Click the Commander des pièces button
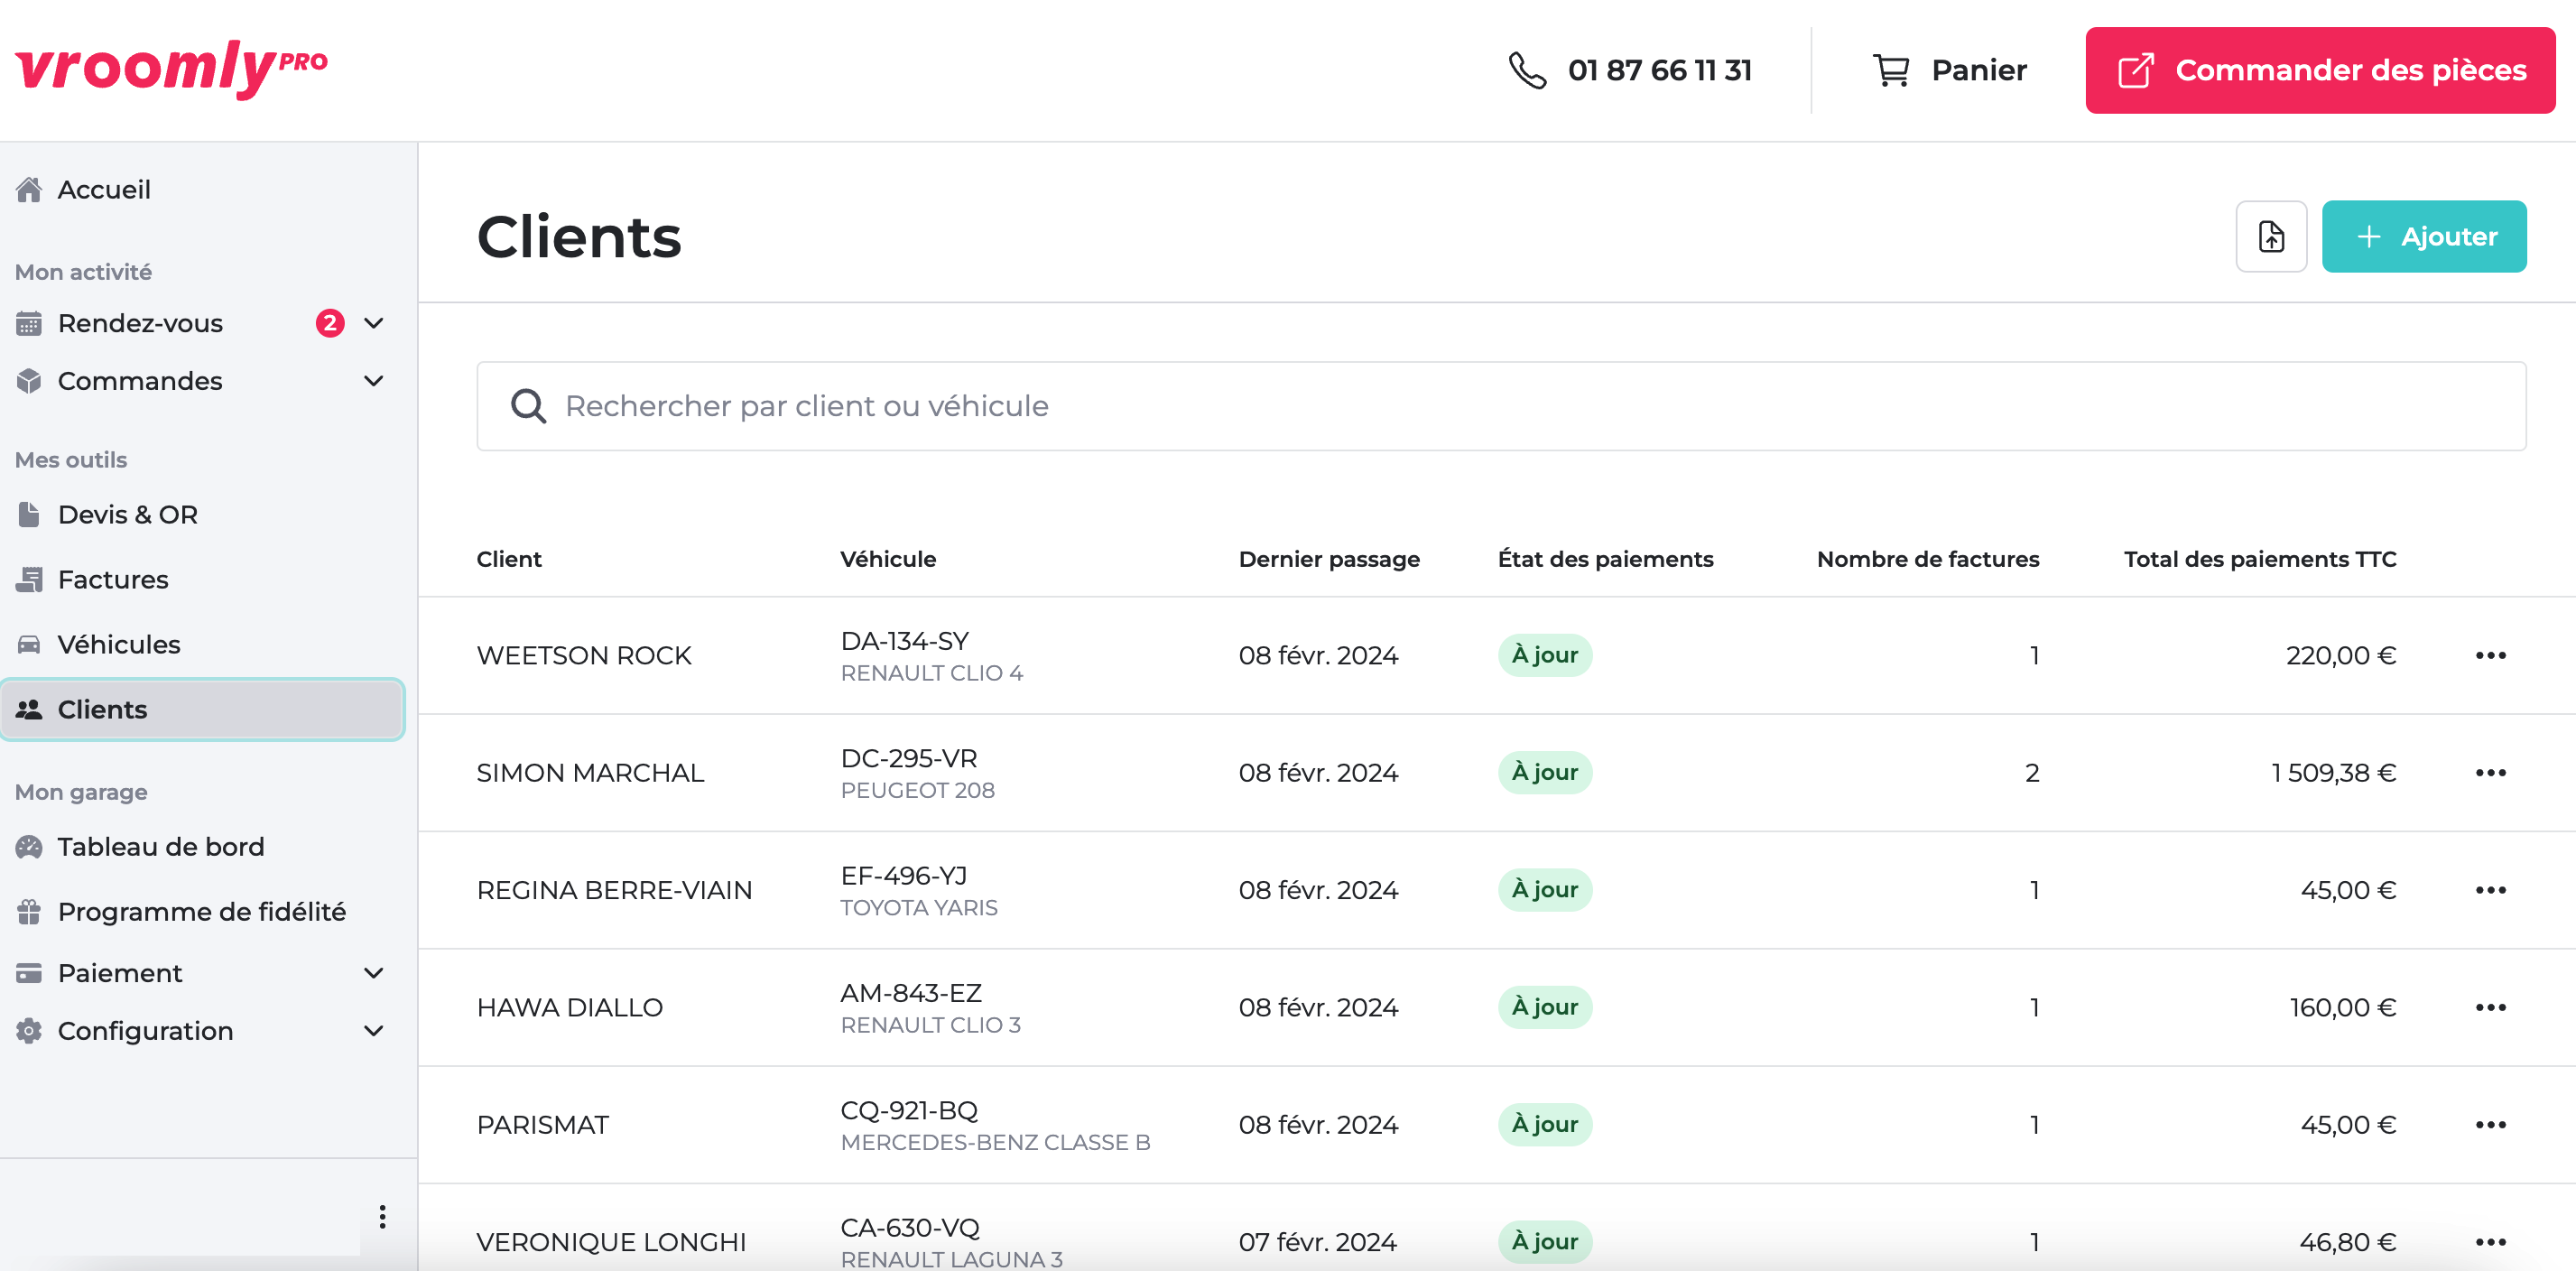This screenshot has width=2576, height=1271. click(x=2320, y=70)
